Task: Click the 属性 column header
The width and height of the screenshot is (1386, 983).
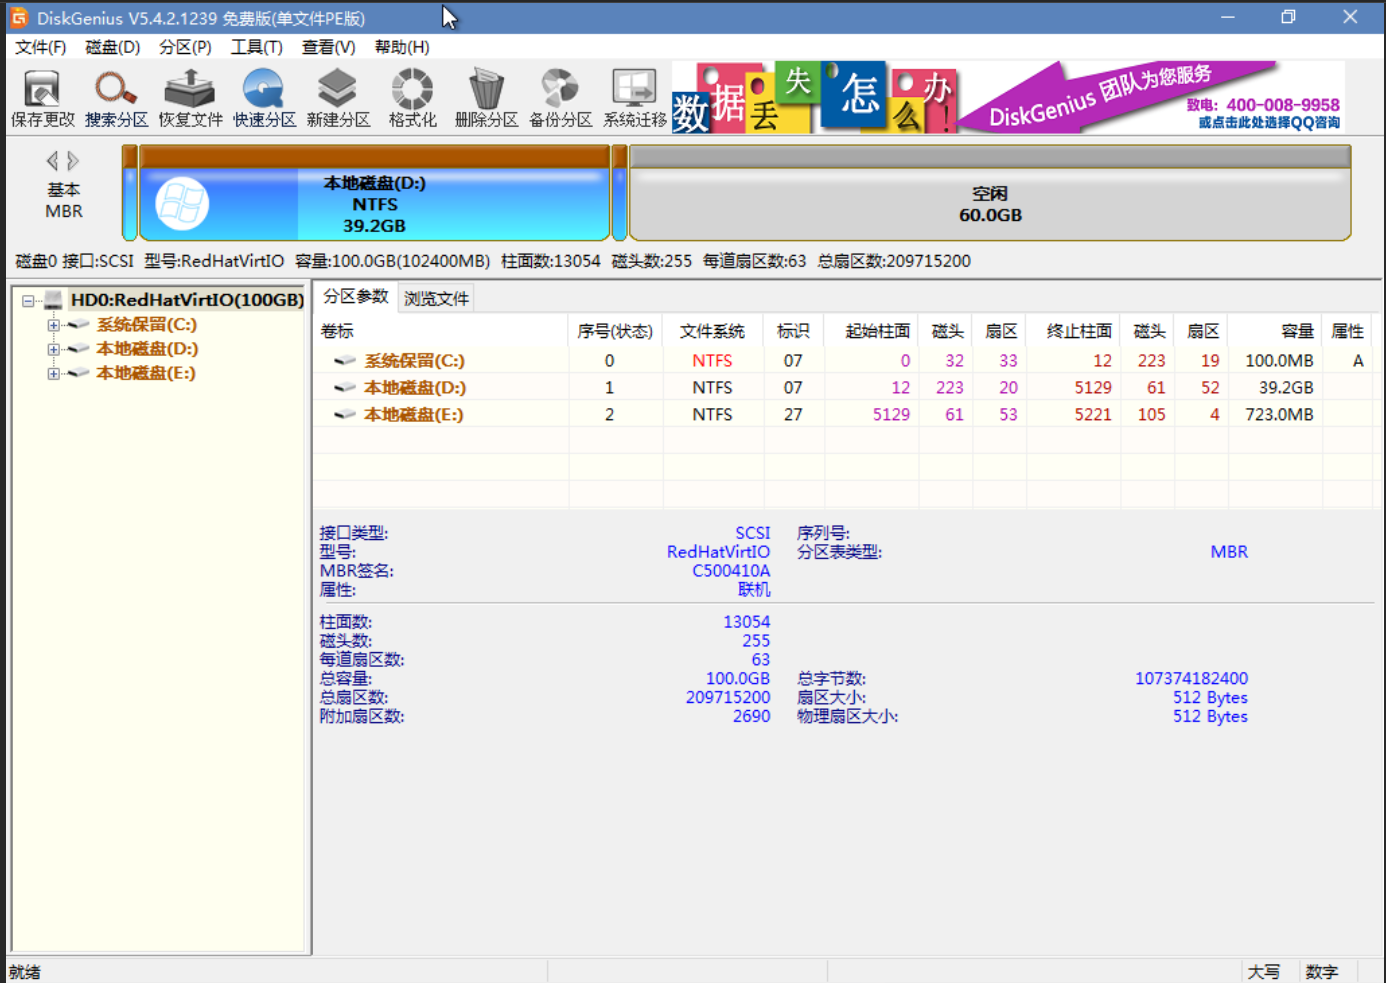Action: [x=1347, y=331]
